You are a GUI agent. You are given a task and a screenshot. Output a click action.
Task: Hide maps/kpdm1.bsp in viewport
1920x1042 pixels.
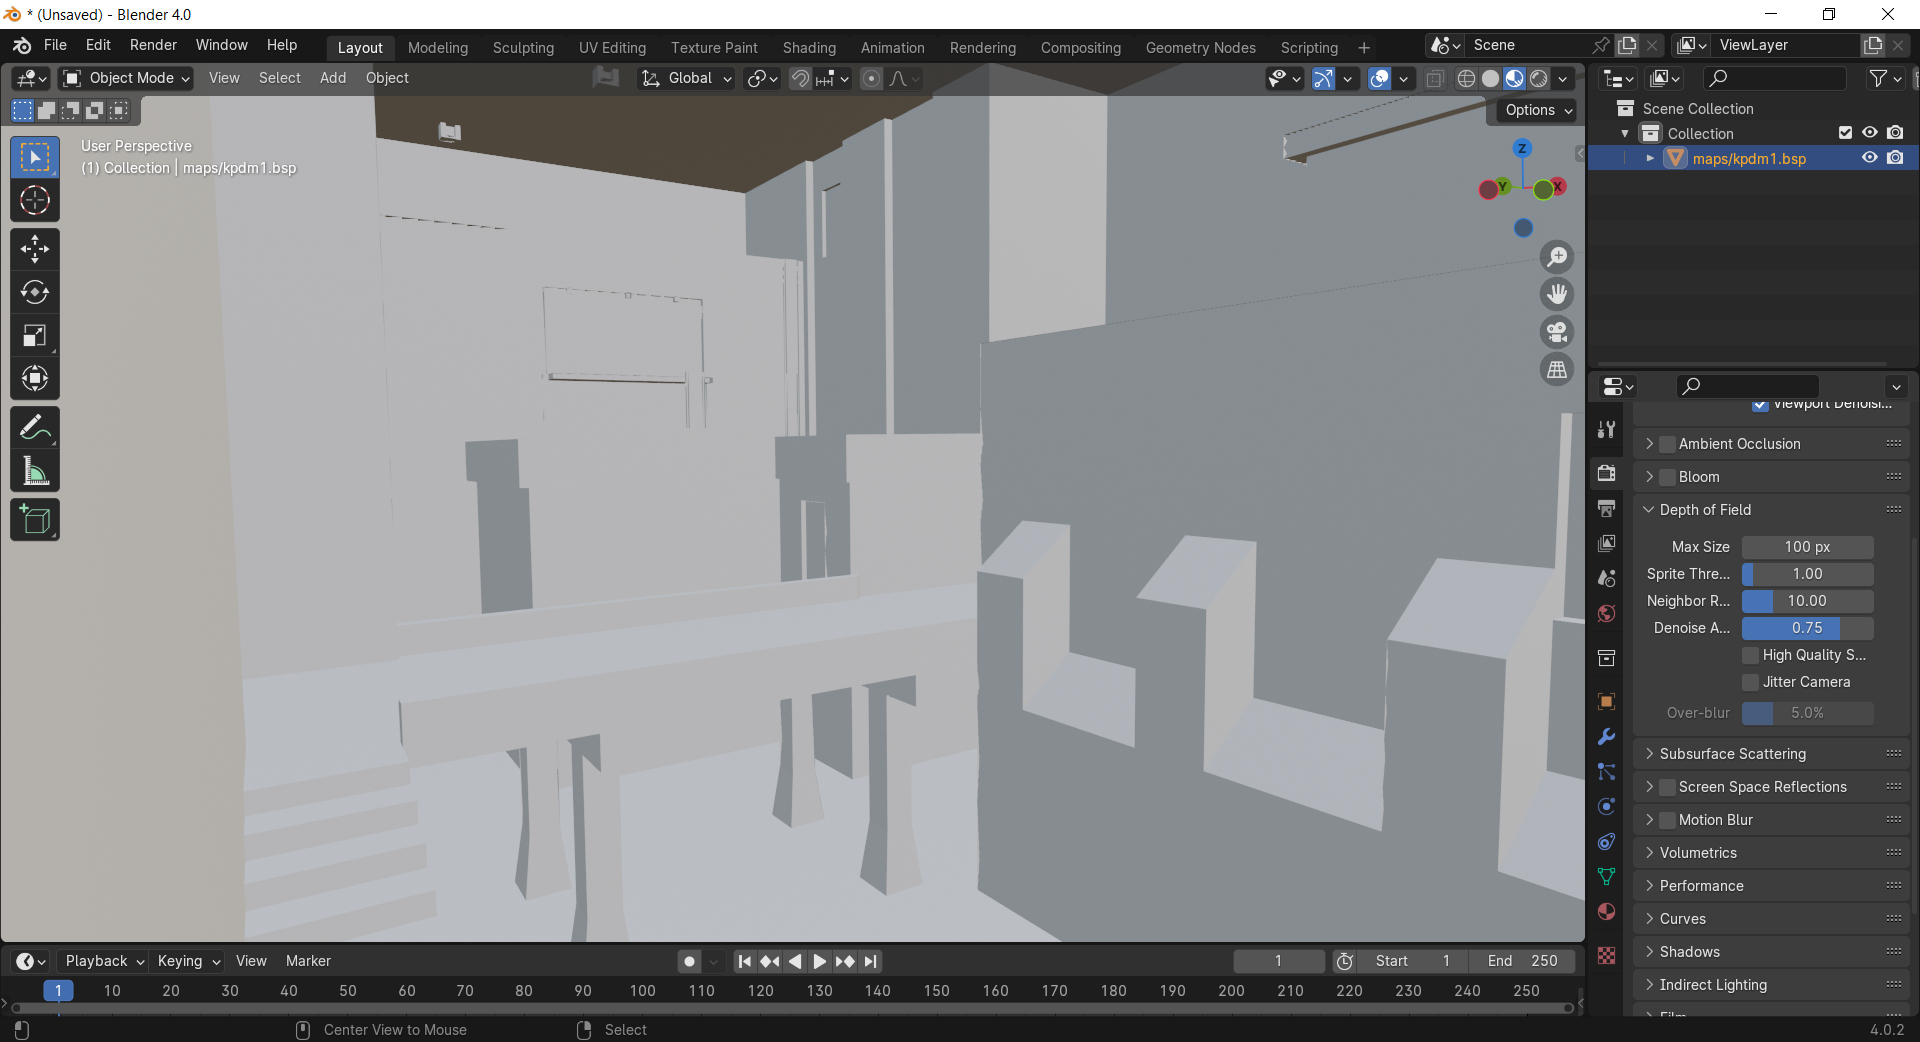coord(1869,158)
